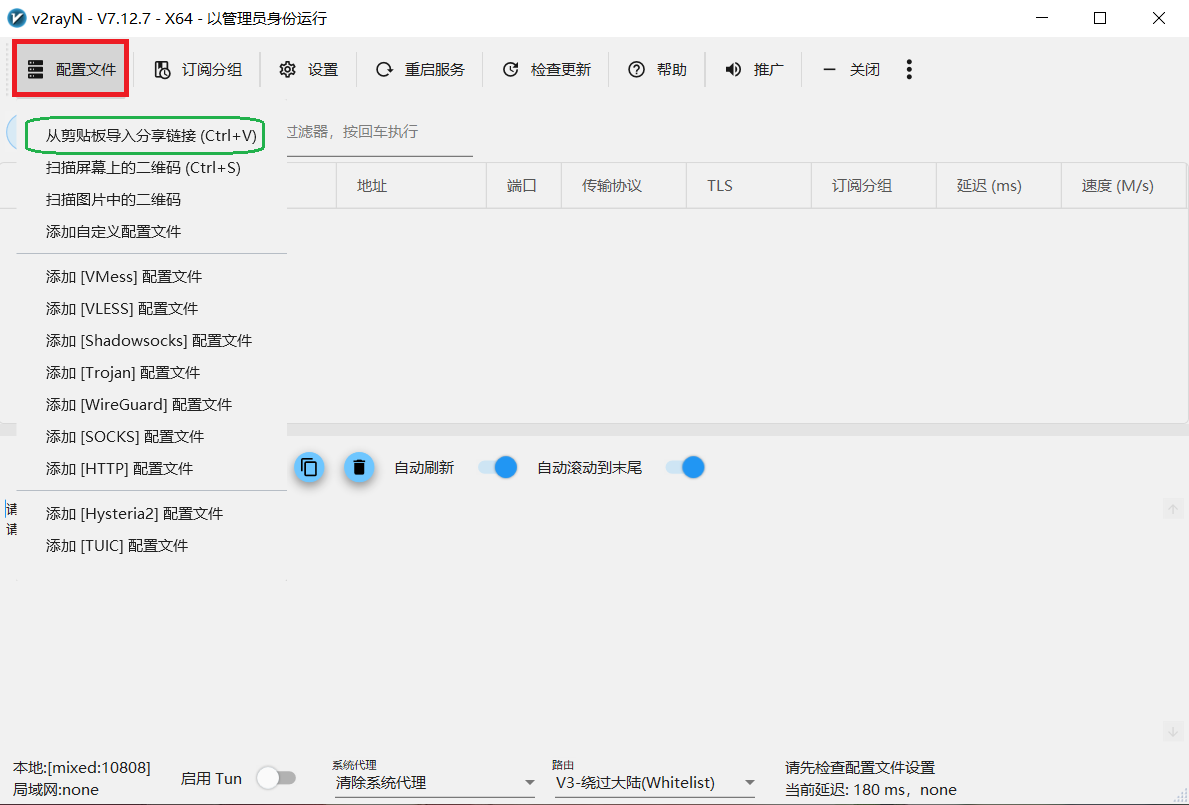Image resolution: width=1189 pixels, height=805 pixels.
Task: Open 订阅分组 subscription group icon
Action: point(162,69)
